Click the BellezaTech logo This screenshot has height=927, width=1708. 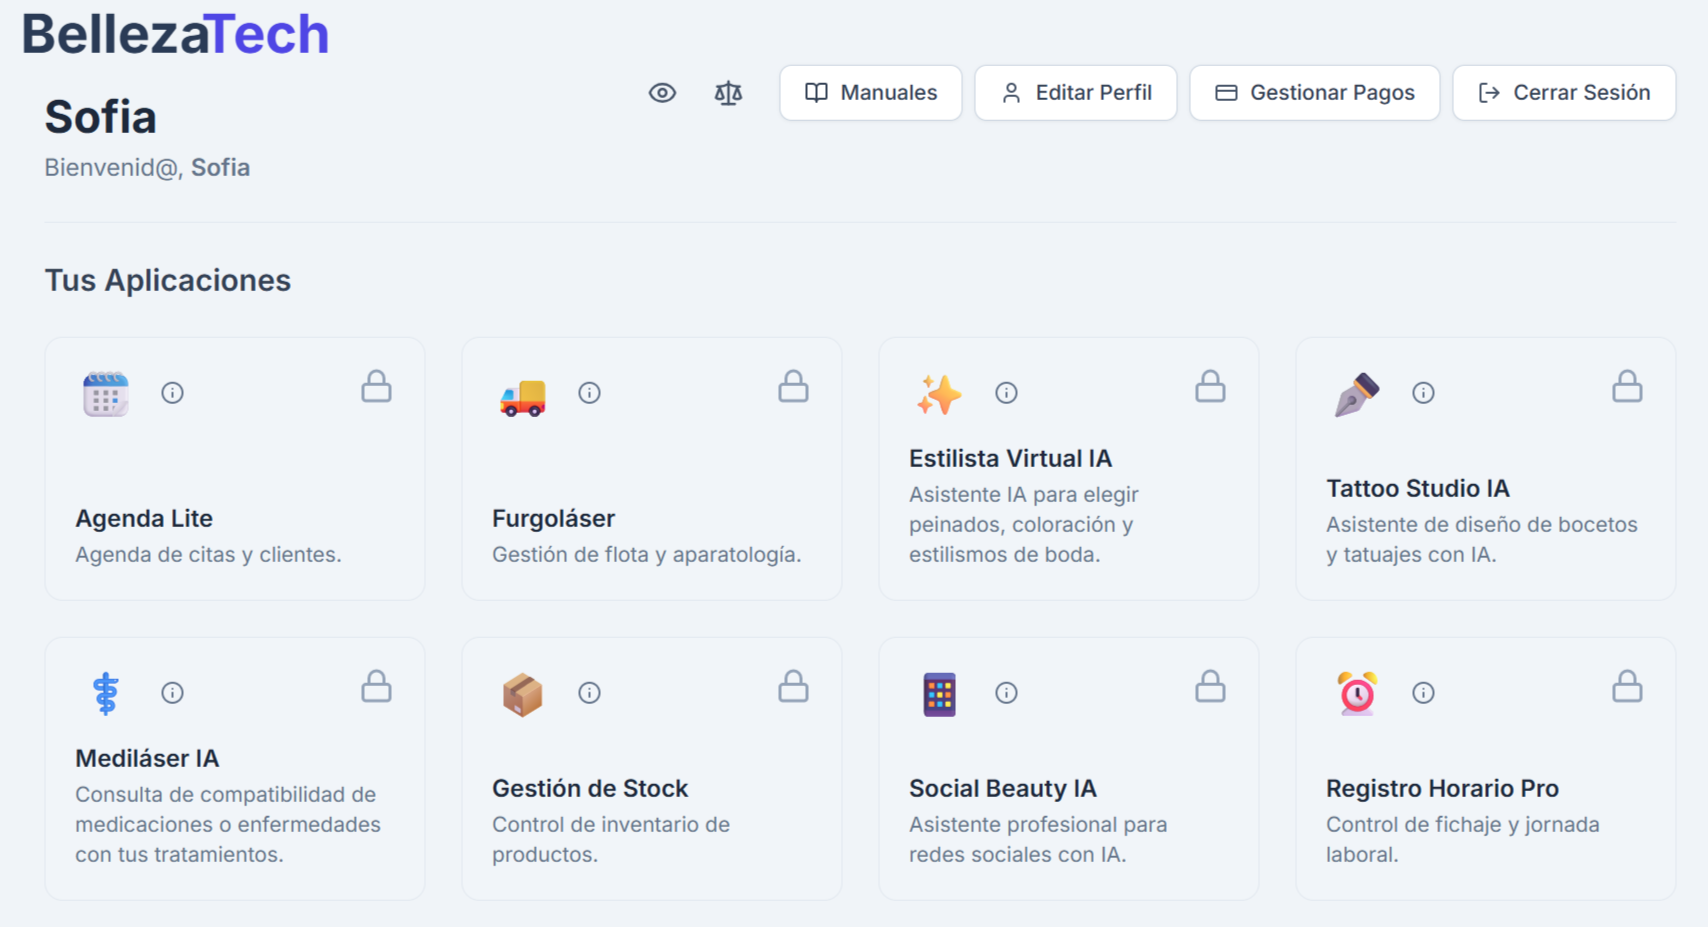[176, 32]
